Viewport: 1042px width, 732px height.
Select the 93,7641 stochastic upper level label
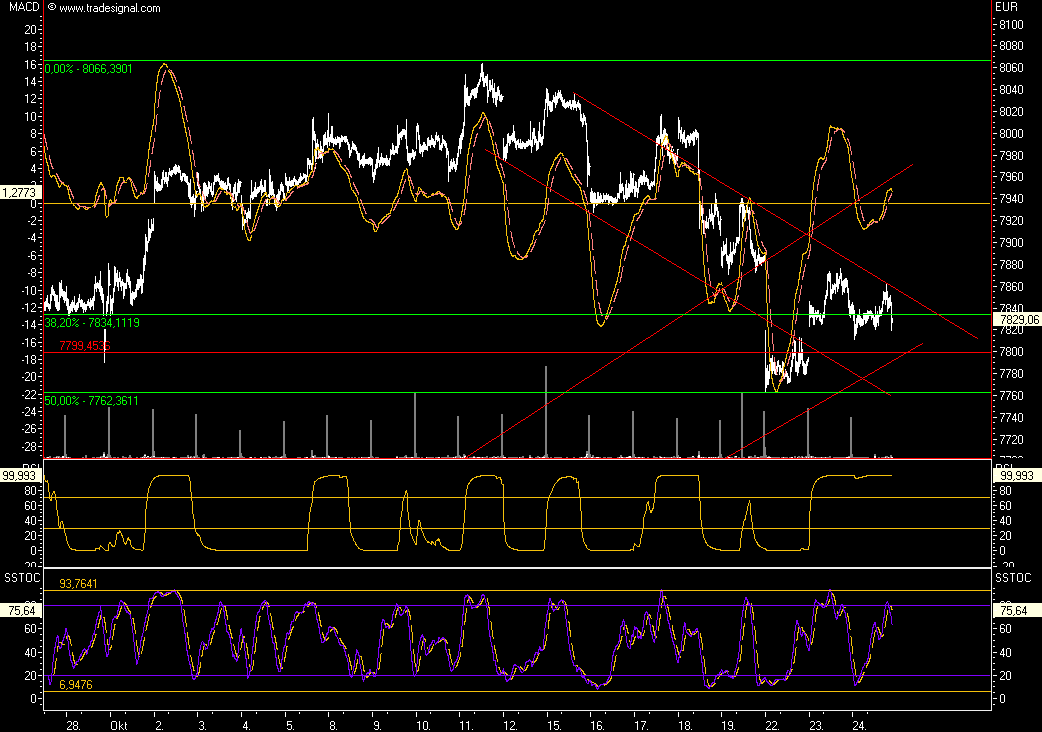point(79,583)
